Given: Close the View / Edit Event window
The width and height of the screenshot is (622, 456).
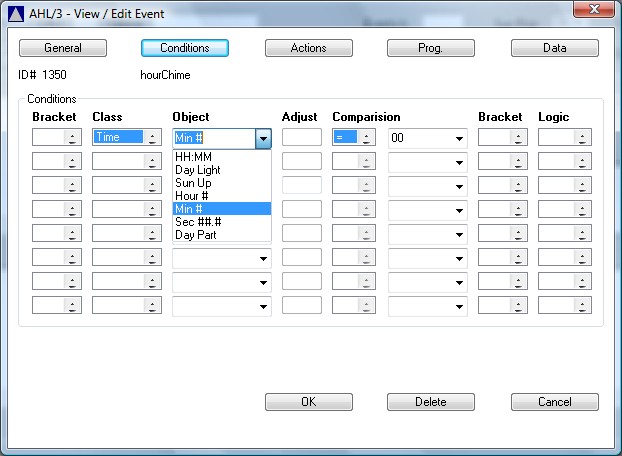Looking at the screenshot, I should (x=596, y=10).
